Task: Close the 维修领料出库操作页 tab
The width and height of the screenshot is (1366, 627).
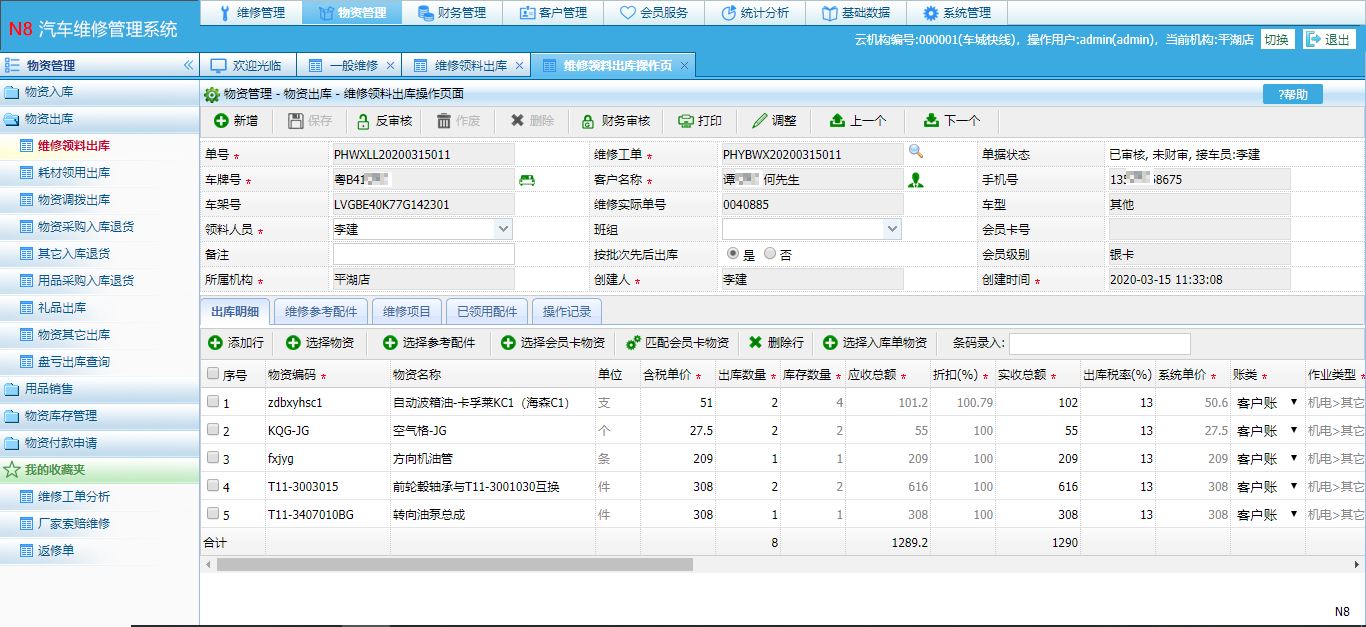Action: 684,65
